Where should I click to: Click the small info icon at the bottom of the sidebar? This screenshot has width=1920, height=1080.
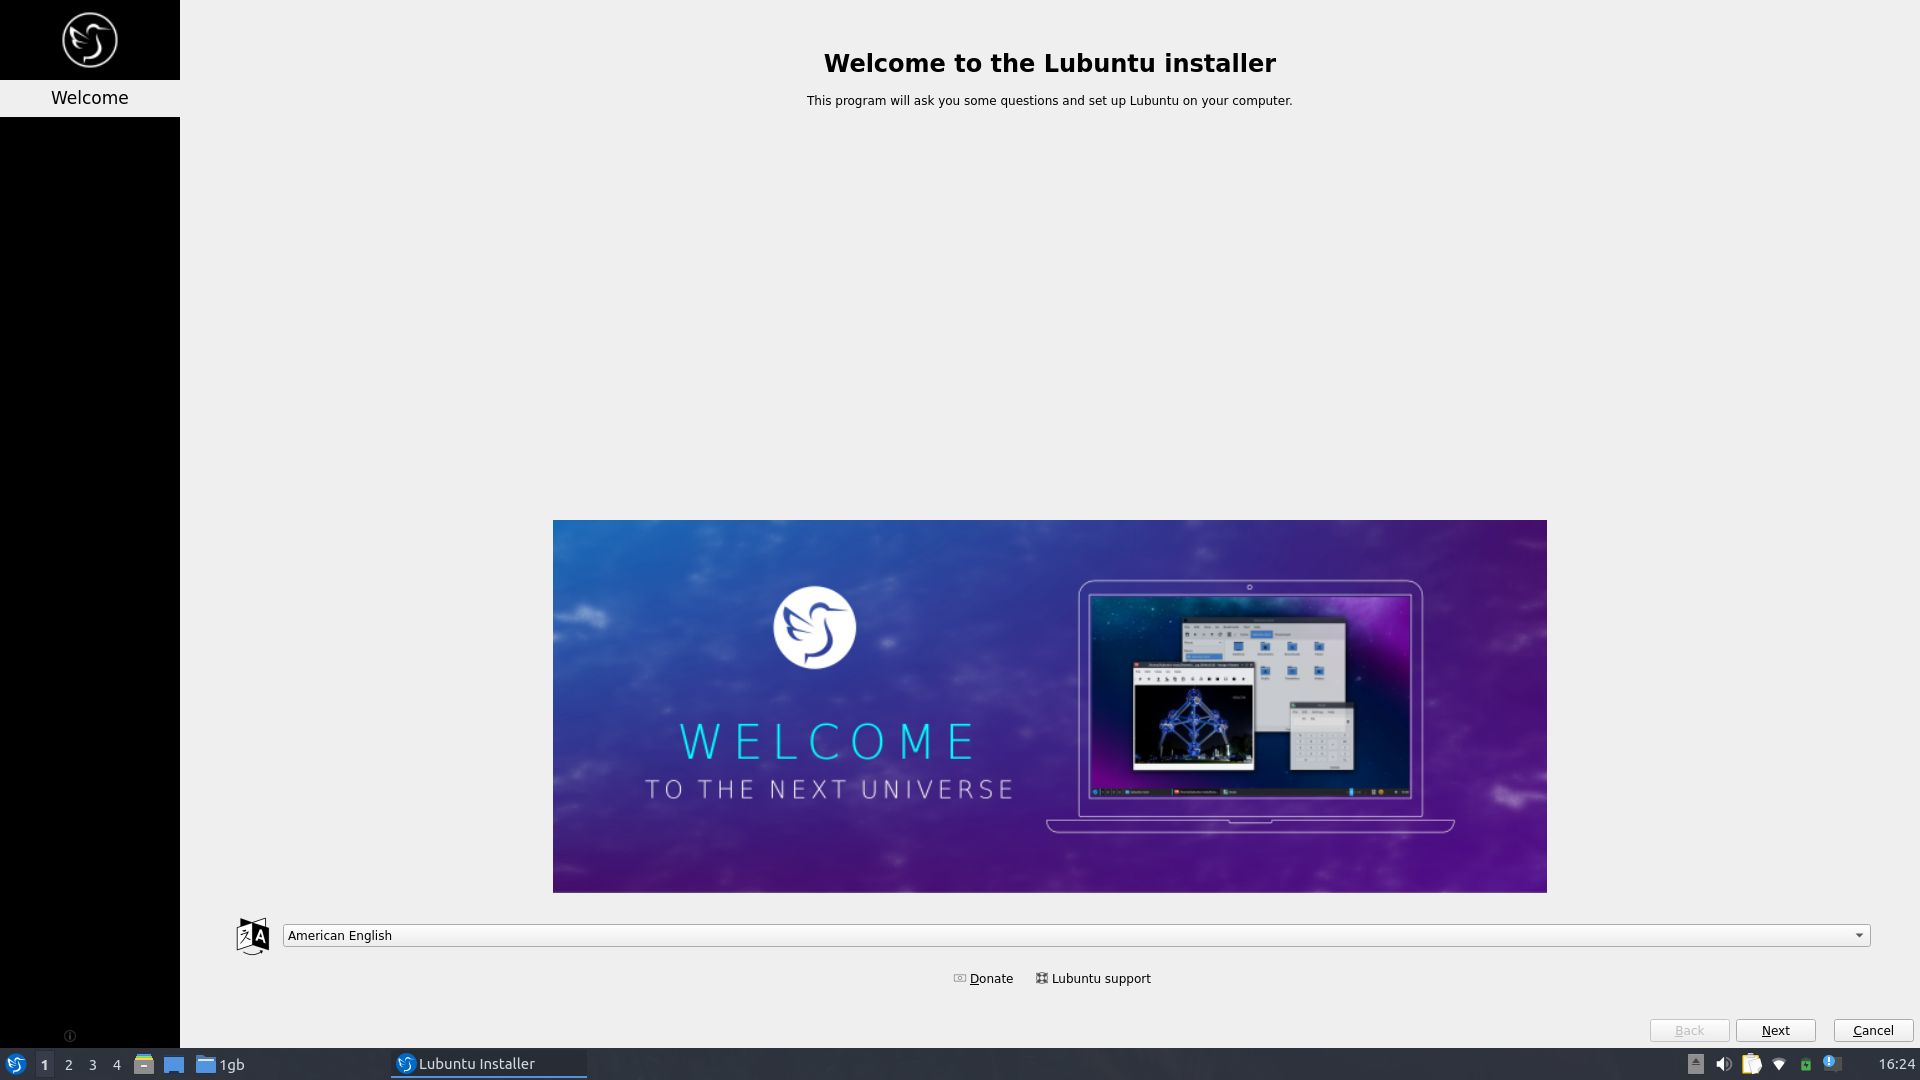(x=70, y=1036)
